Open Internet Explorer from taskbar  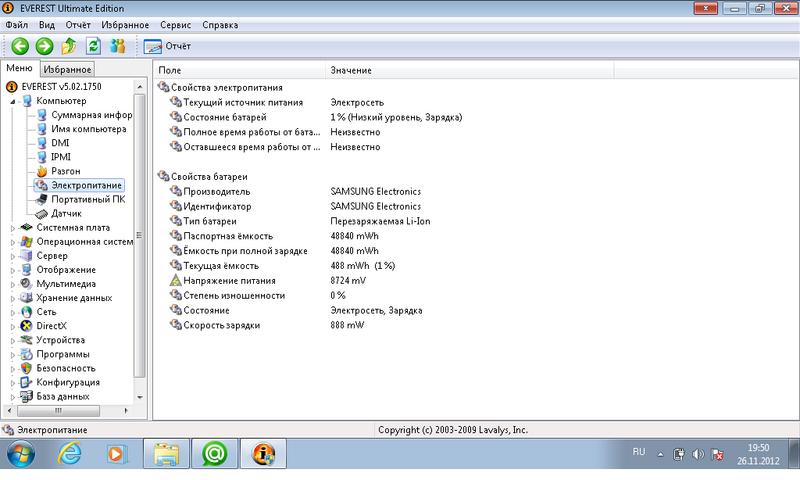pyautogui.click(x=69, y=453)
